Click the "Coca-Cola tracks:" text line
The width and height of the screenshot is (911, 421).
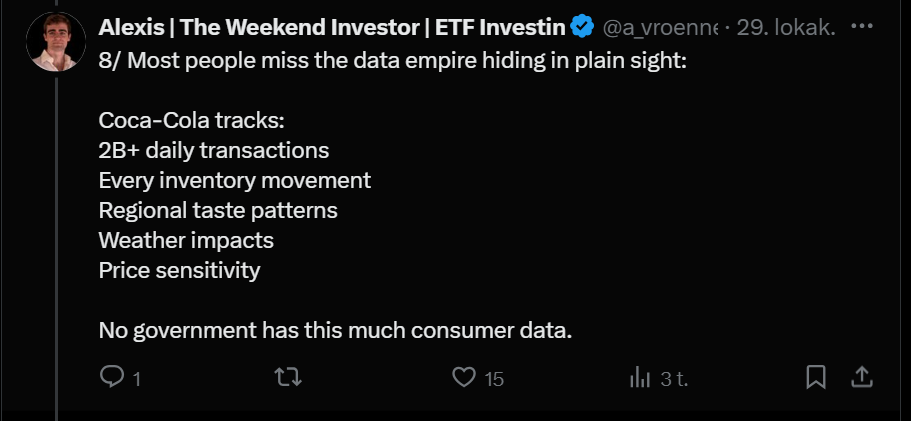192,121
